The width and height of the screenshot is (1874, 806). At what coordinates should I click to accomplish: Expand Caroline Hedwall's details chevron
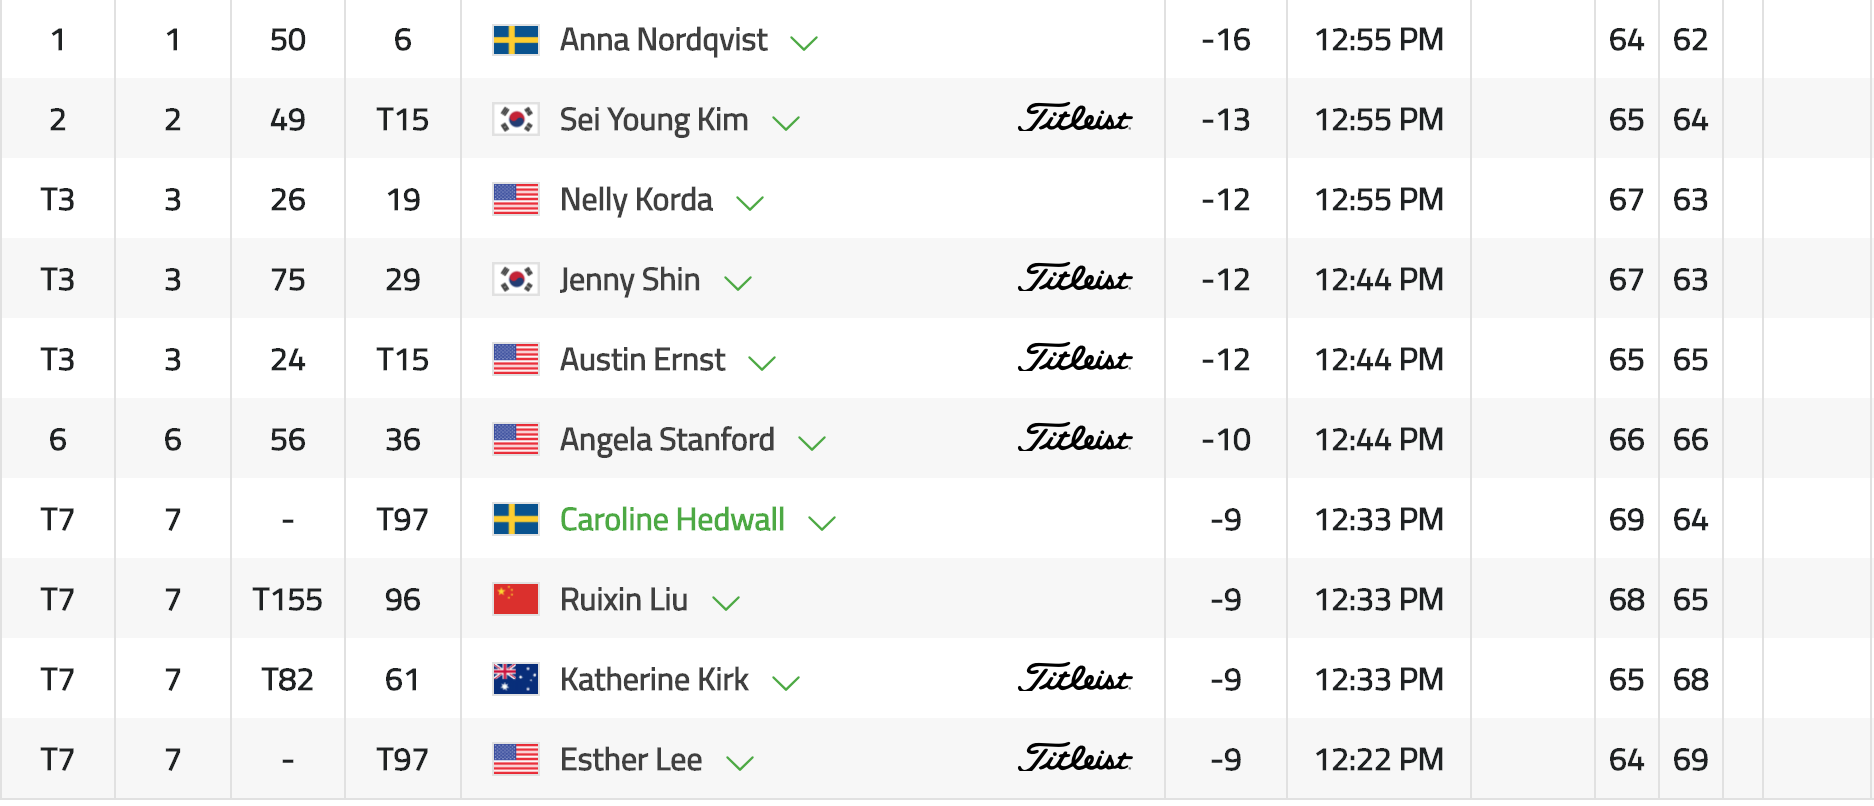coord(821,523)
